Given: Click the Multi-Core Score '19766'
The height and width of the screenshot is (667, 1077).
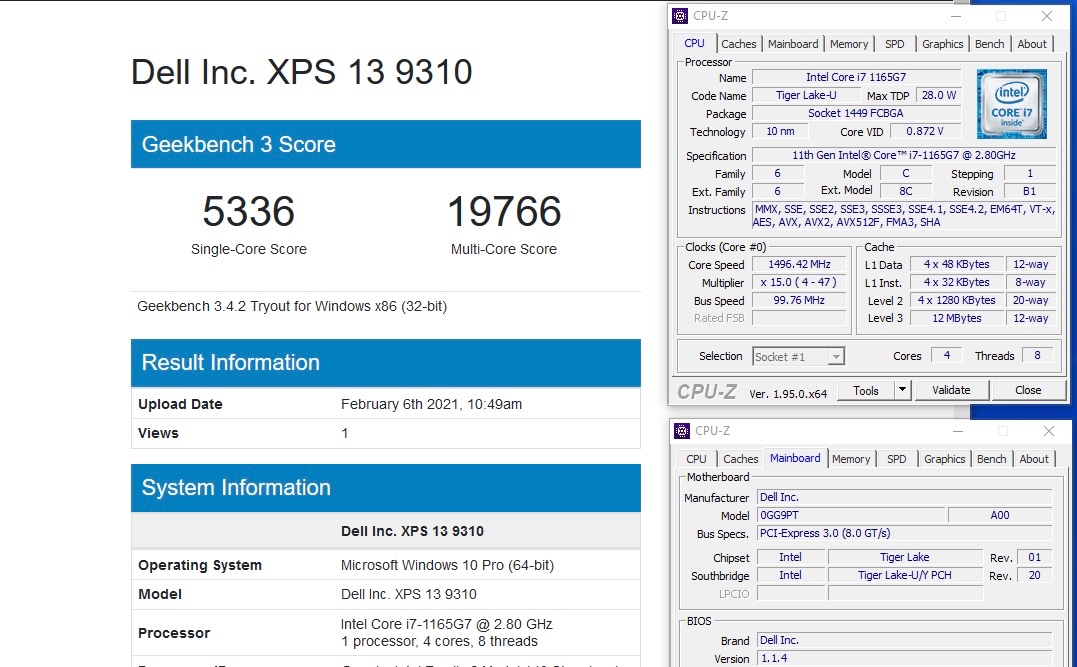Looking at the screenshot, I should pos(504,211).
